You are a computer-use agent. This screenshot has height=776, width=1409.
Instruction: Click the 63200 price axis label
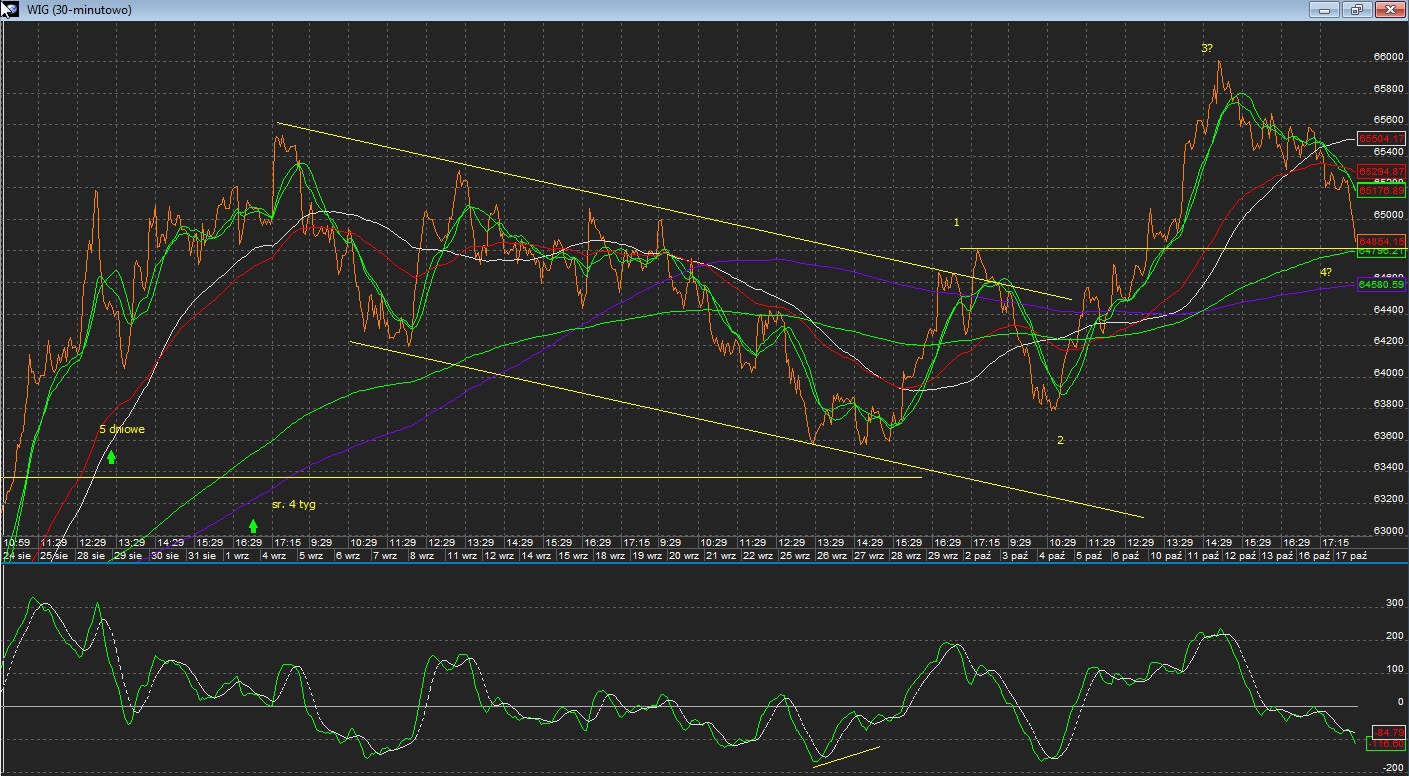(x=1387, y=499)
